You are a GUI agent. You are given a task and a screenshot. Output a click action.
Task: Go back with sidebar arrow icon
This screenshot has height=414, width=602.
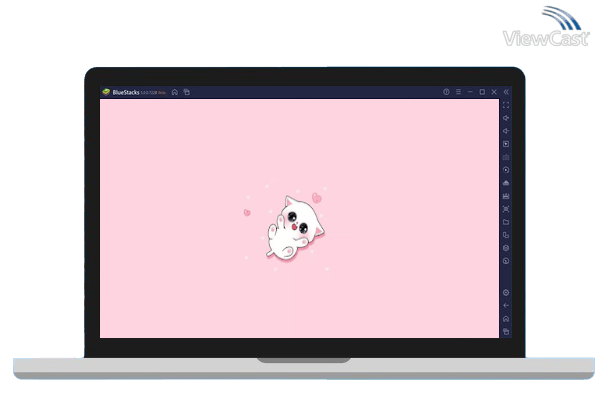coord(506,306)
